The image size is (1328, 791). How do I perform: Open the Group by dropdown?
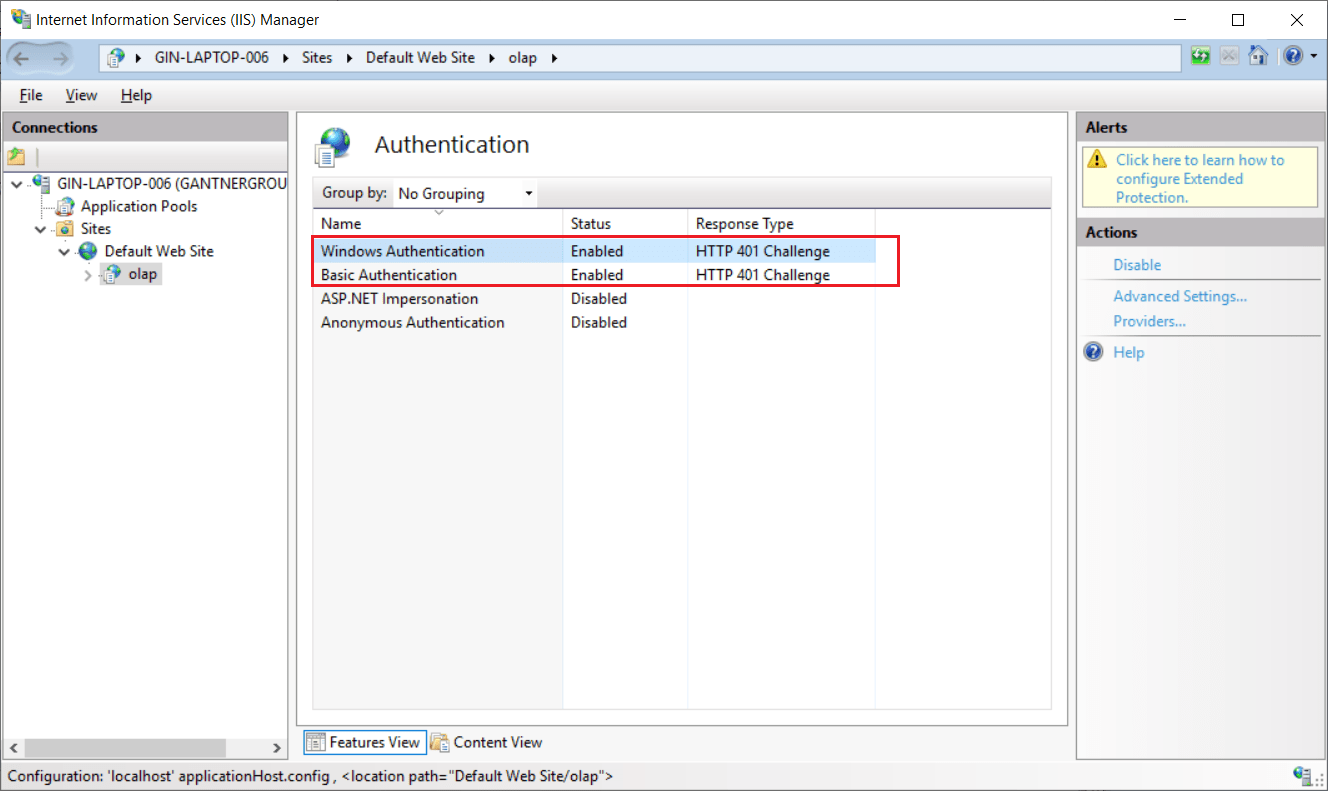[x=465, y=193]
